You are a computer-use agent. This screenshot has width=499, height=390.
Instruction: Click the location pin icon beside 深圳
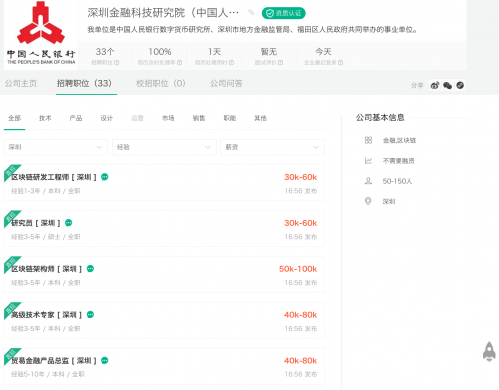point(368,201)
